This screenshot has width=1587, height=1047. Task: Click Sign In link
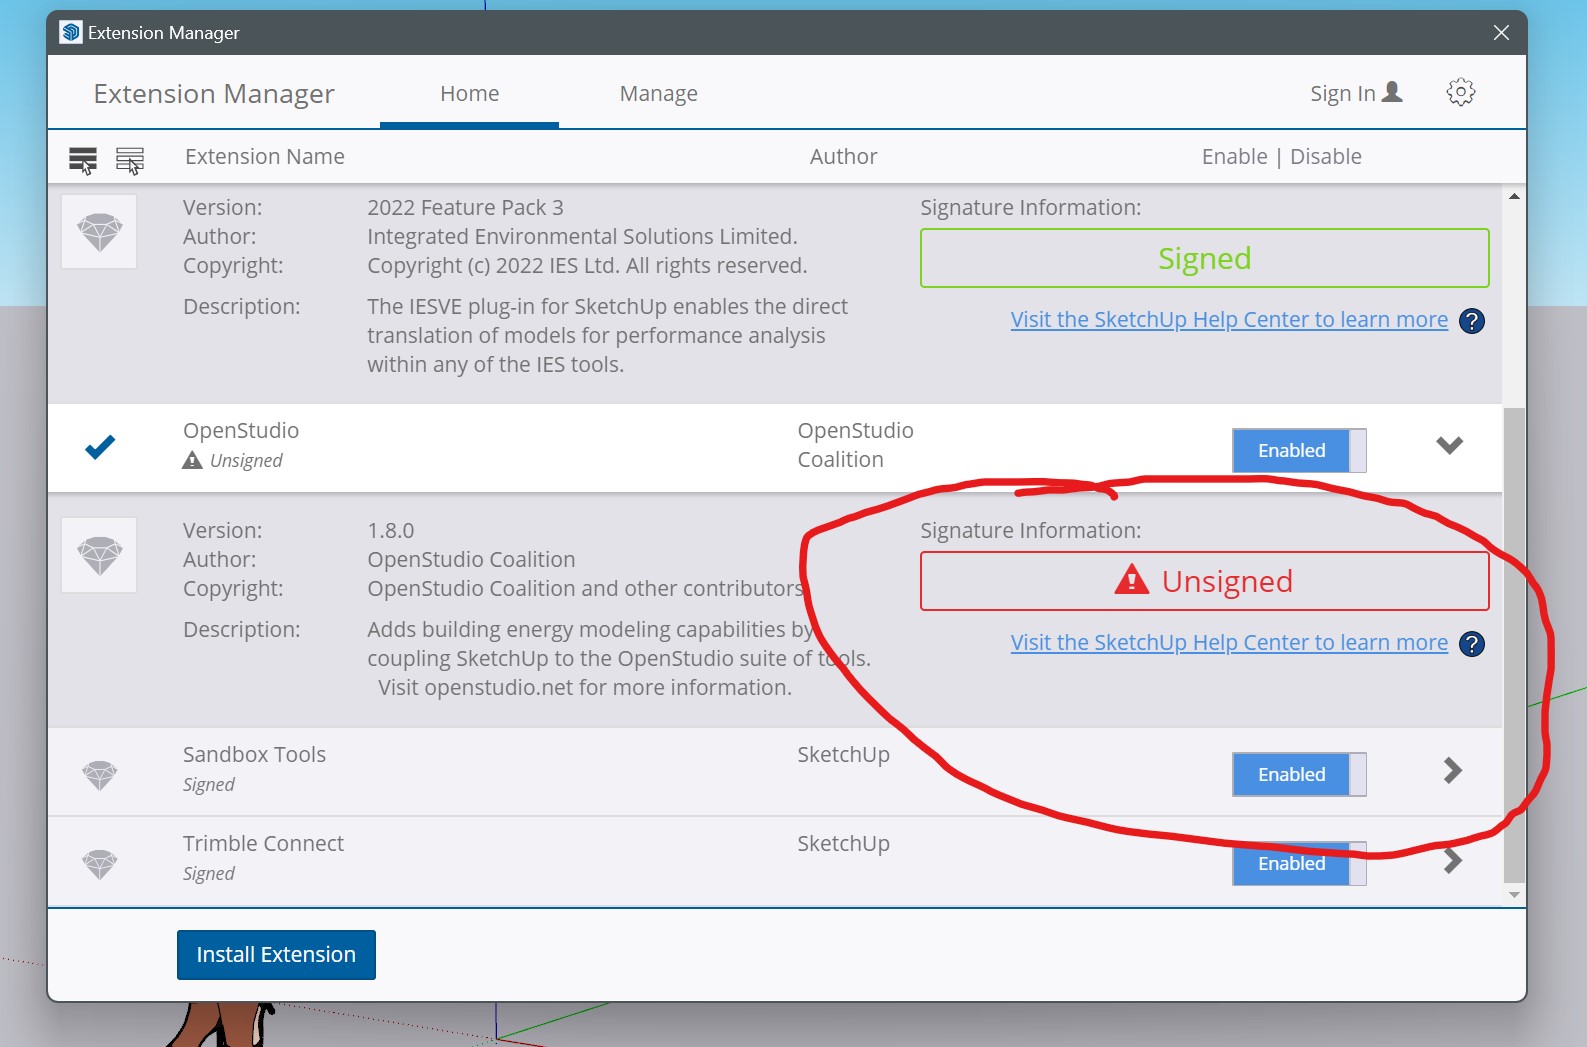(1342, 93)
